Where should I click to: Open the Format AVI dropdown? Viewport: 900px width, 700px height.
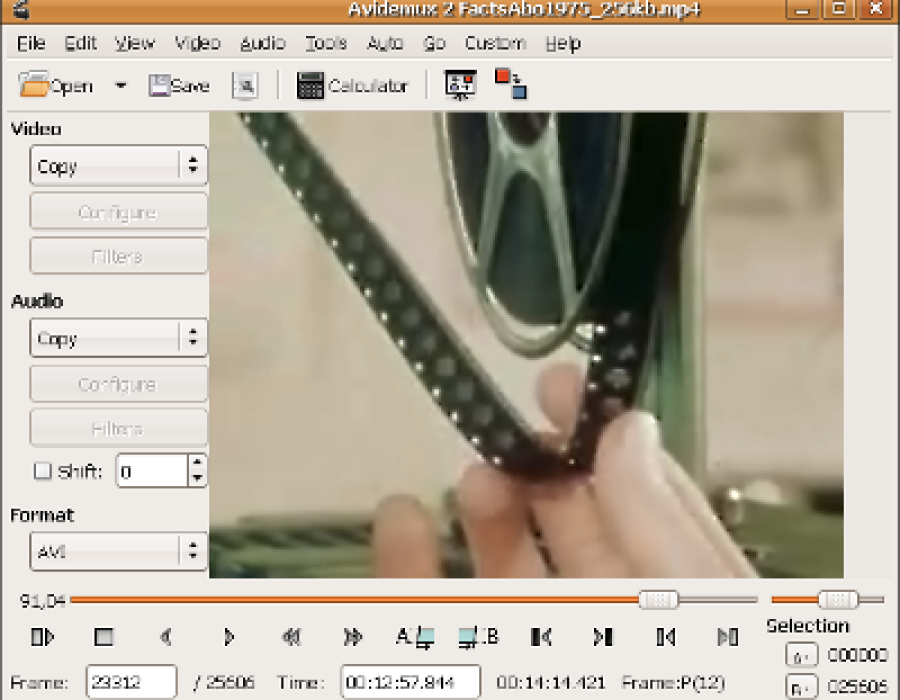pyautogui.click(x=118, y=551)
